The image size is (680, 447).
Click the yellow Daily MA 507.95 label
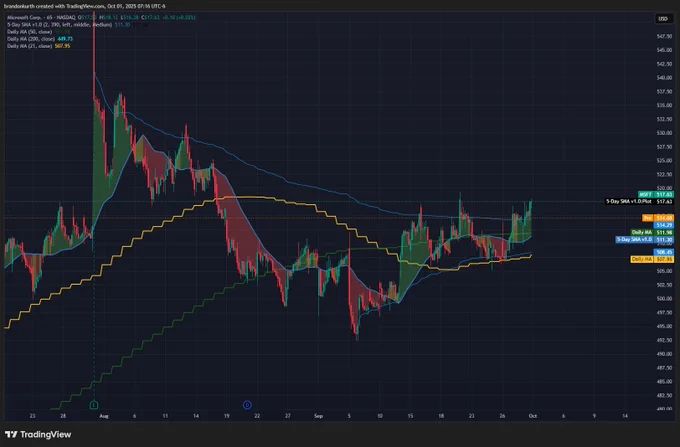[652, 259]
